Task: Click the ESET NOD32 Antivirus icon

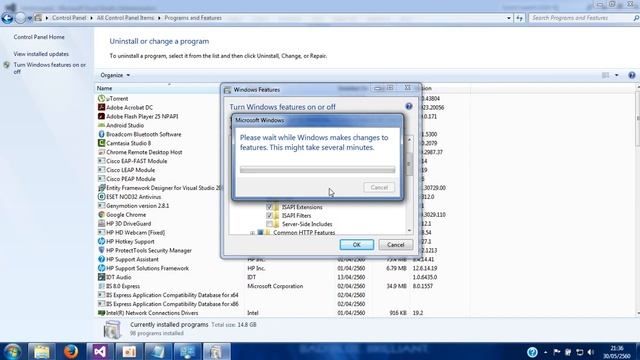Action: coord(101,197)
